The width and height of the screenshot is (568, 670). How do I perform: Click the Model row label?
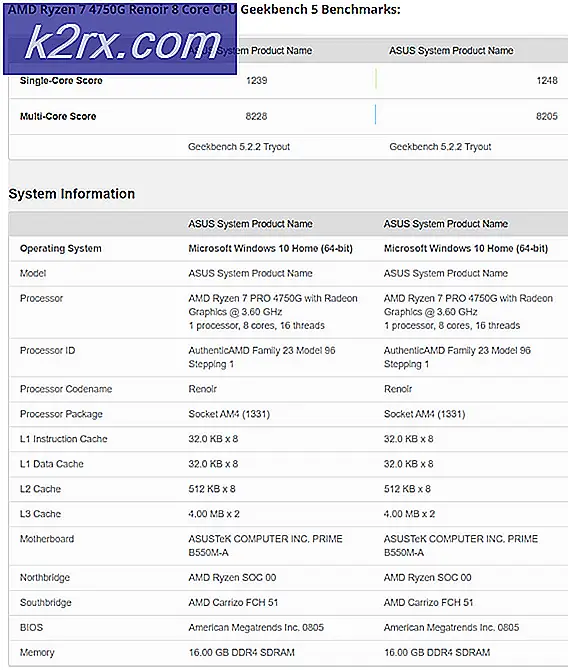33,273
